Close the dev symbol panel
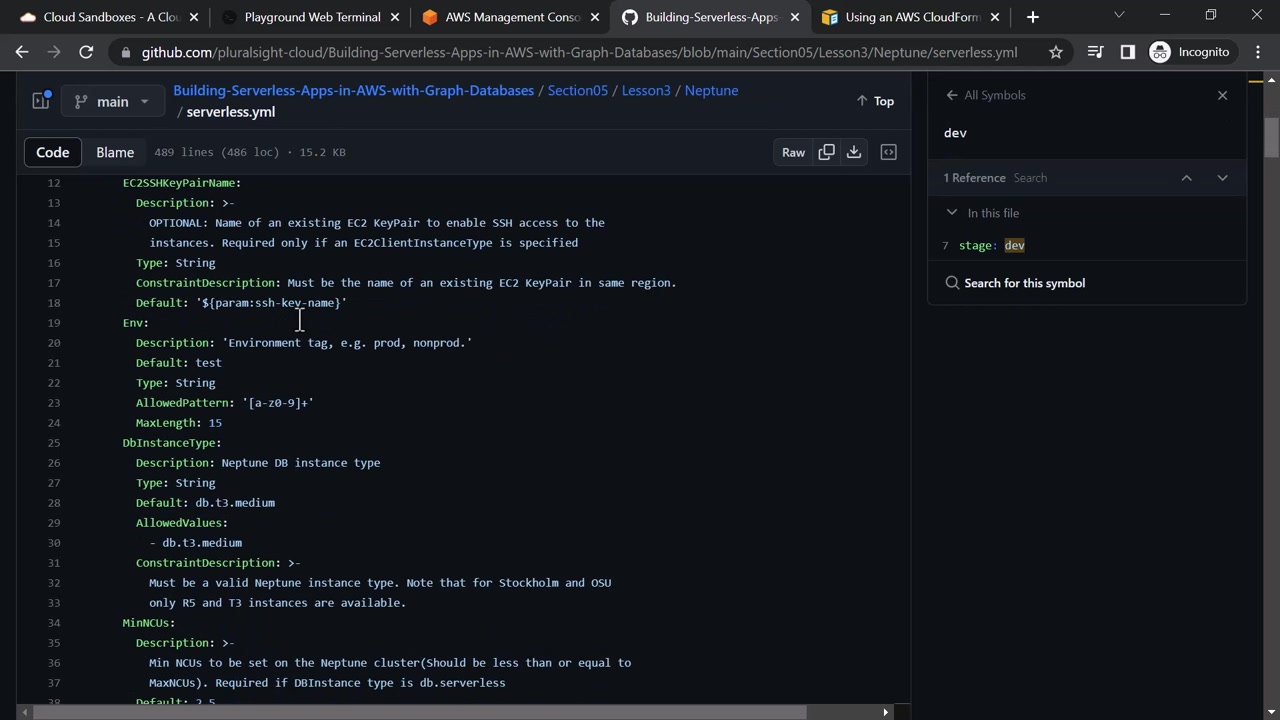Image resolution: width=1280 pixels, height=720 pixels. pyautogui.click(x=1222, y=95)
